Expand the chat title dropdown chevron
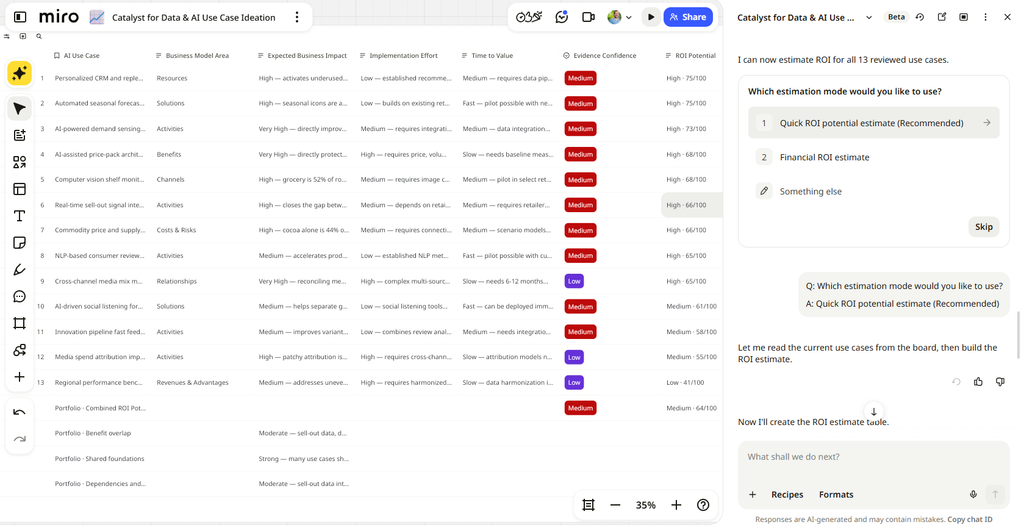1024x528 pixels. pos(869,18)
